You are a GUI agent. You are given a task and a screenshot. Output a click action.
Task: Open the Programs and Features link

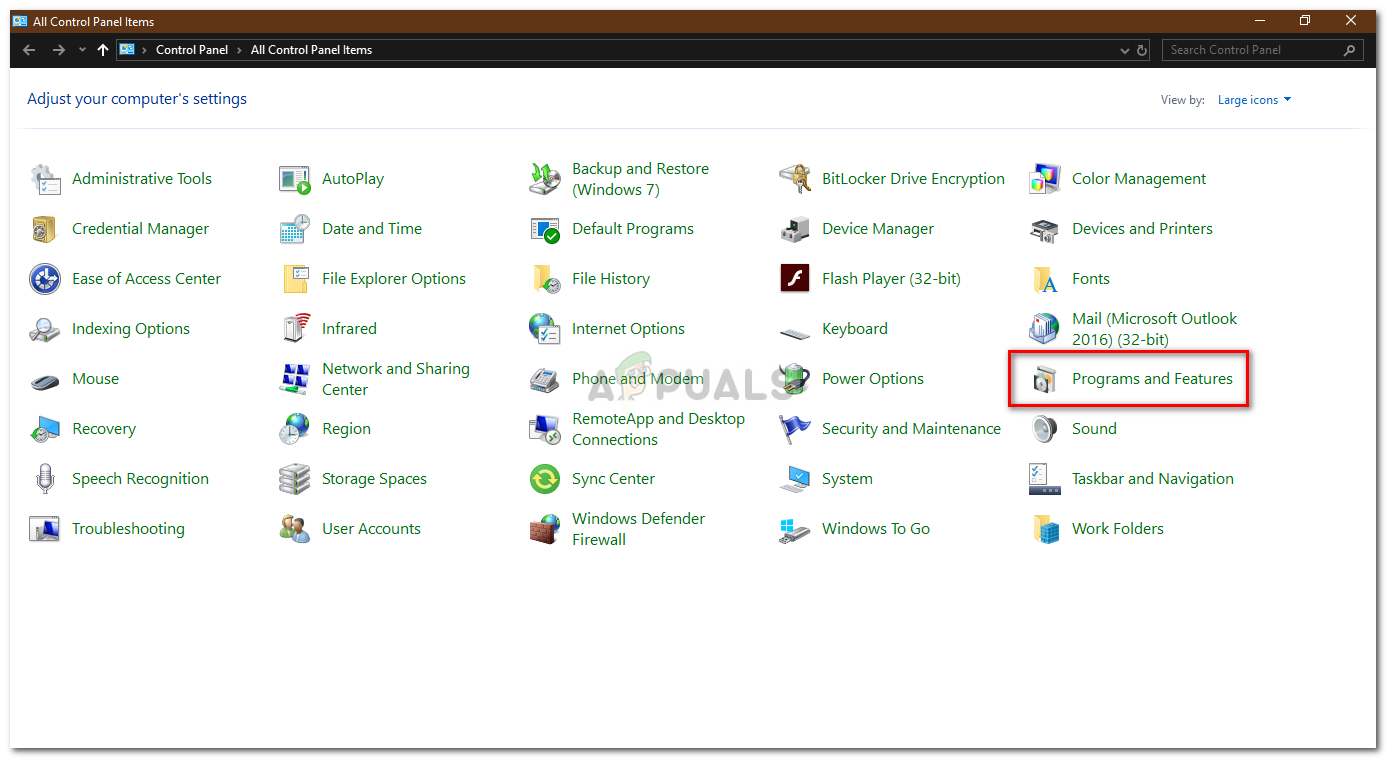(1152, 379)
